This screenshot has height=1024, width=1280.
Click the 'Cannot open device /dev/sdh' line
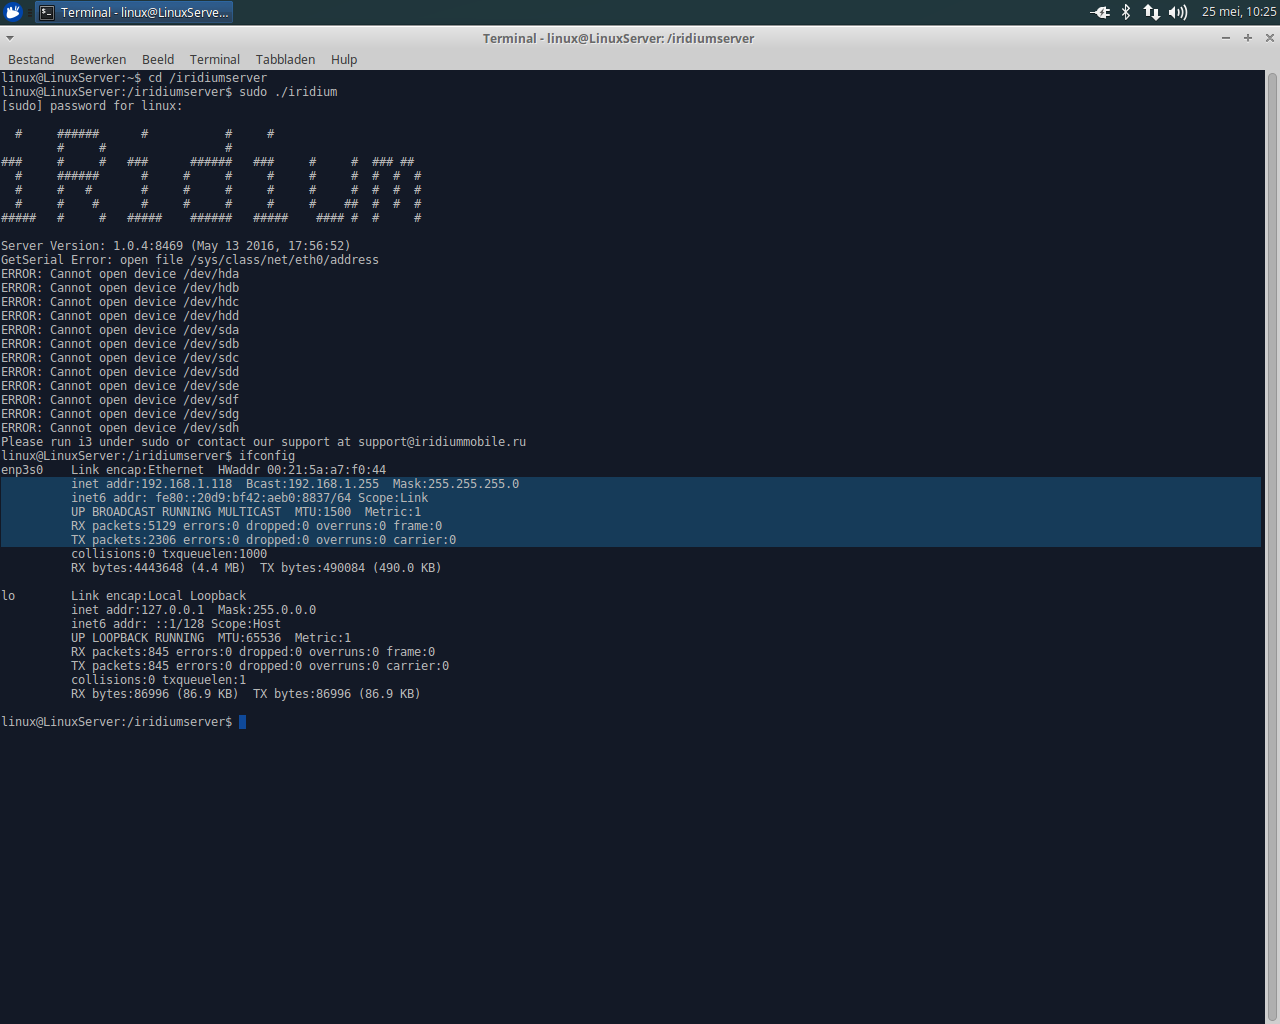tap(120, 428)
